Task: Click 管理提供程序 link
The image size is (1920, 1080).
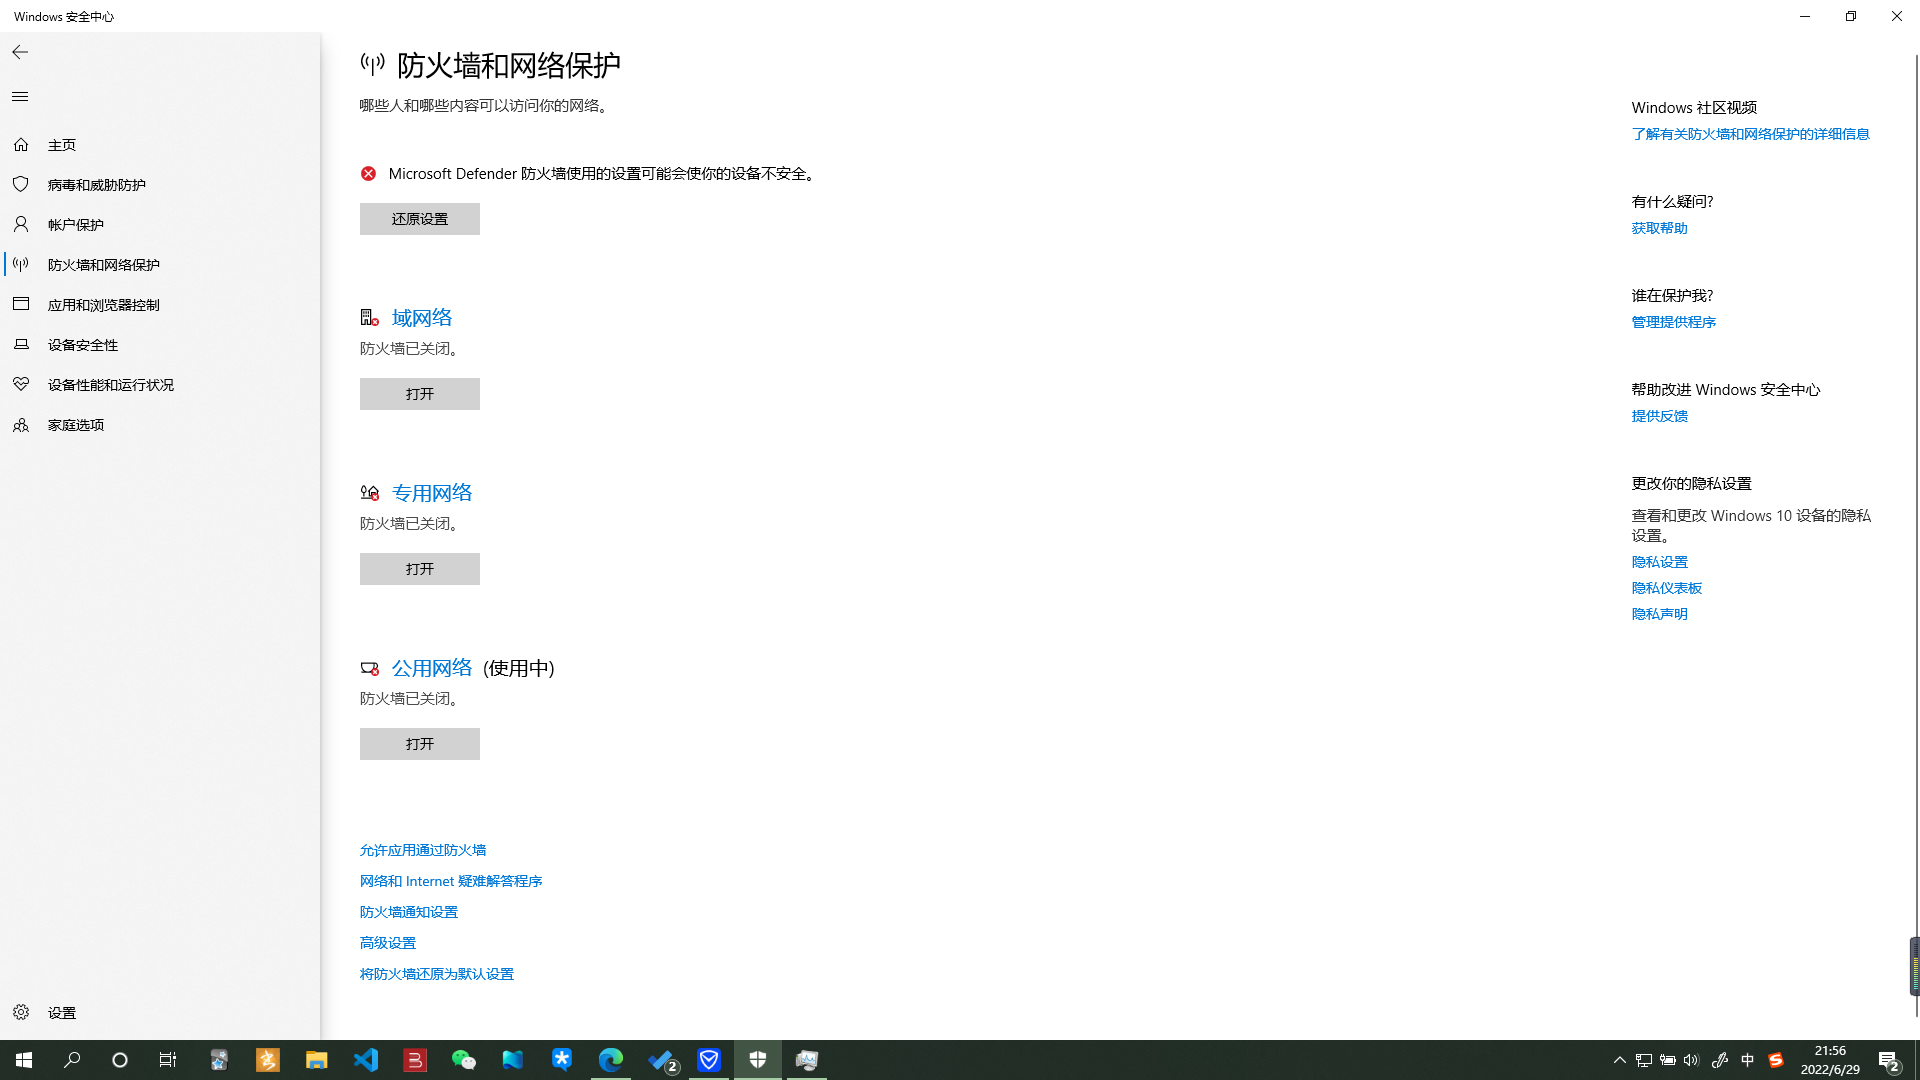Action: 1674,322
